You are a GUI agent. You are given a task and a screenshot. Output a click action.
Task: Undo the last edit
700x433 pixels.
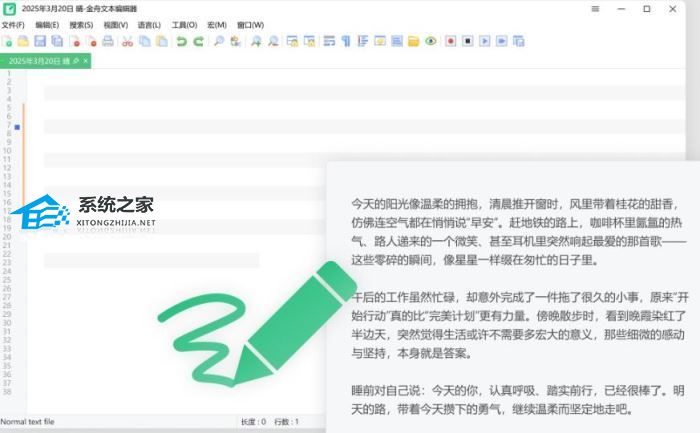(x=181, y=42)
